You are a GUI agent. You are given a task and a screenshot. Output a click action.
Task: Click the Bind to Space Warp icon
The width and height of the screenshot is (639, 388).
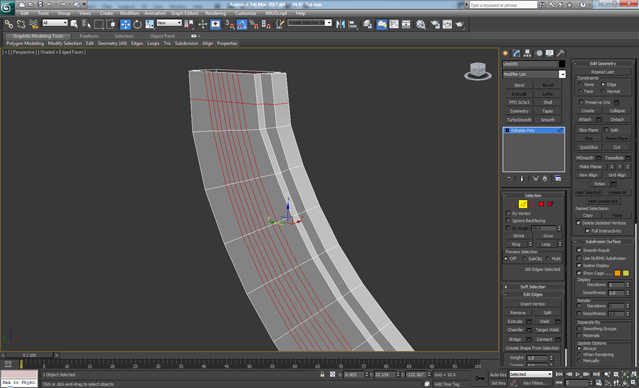(34, 24)
